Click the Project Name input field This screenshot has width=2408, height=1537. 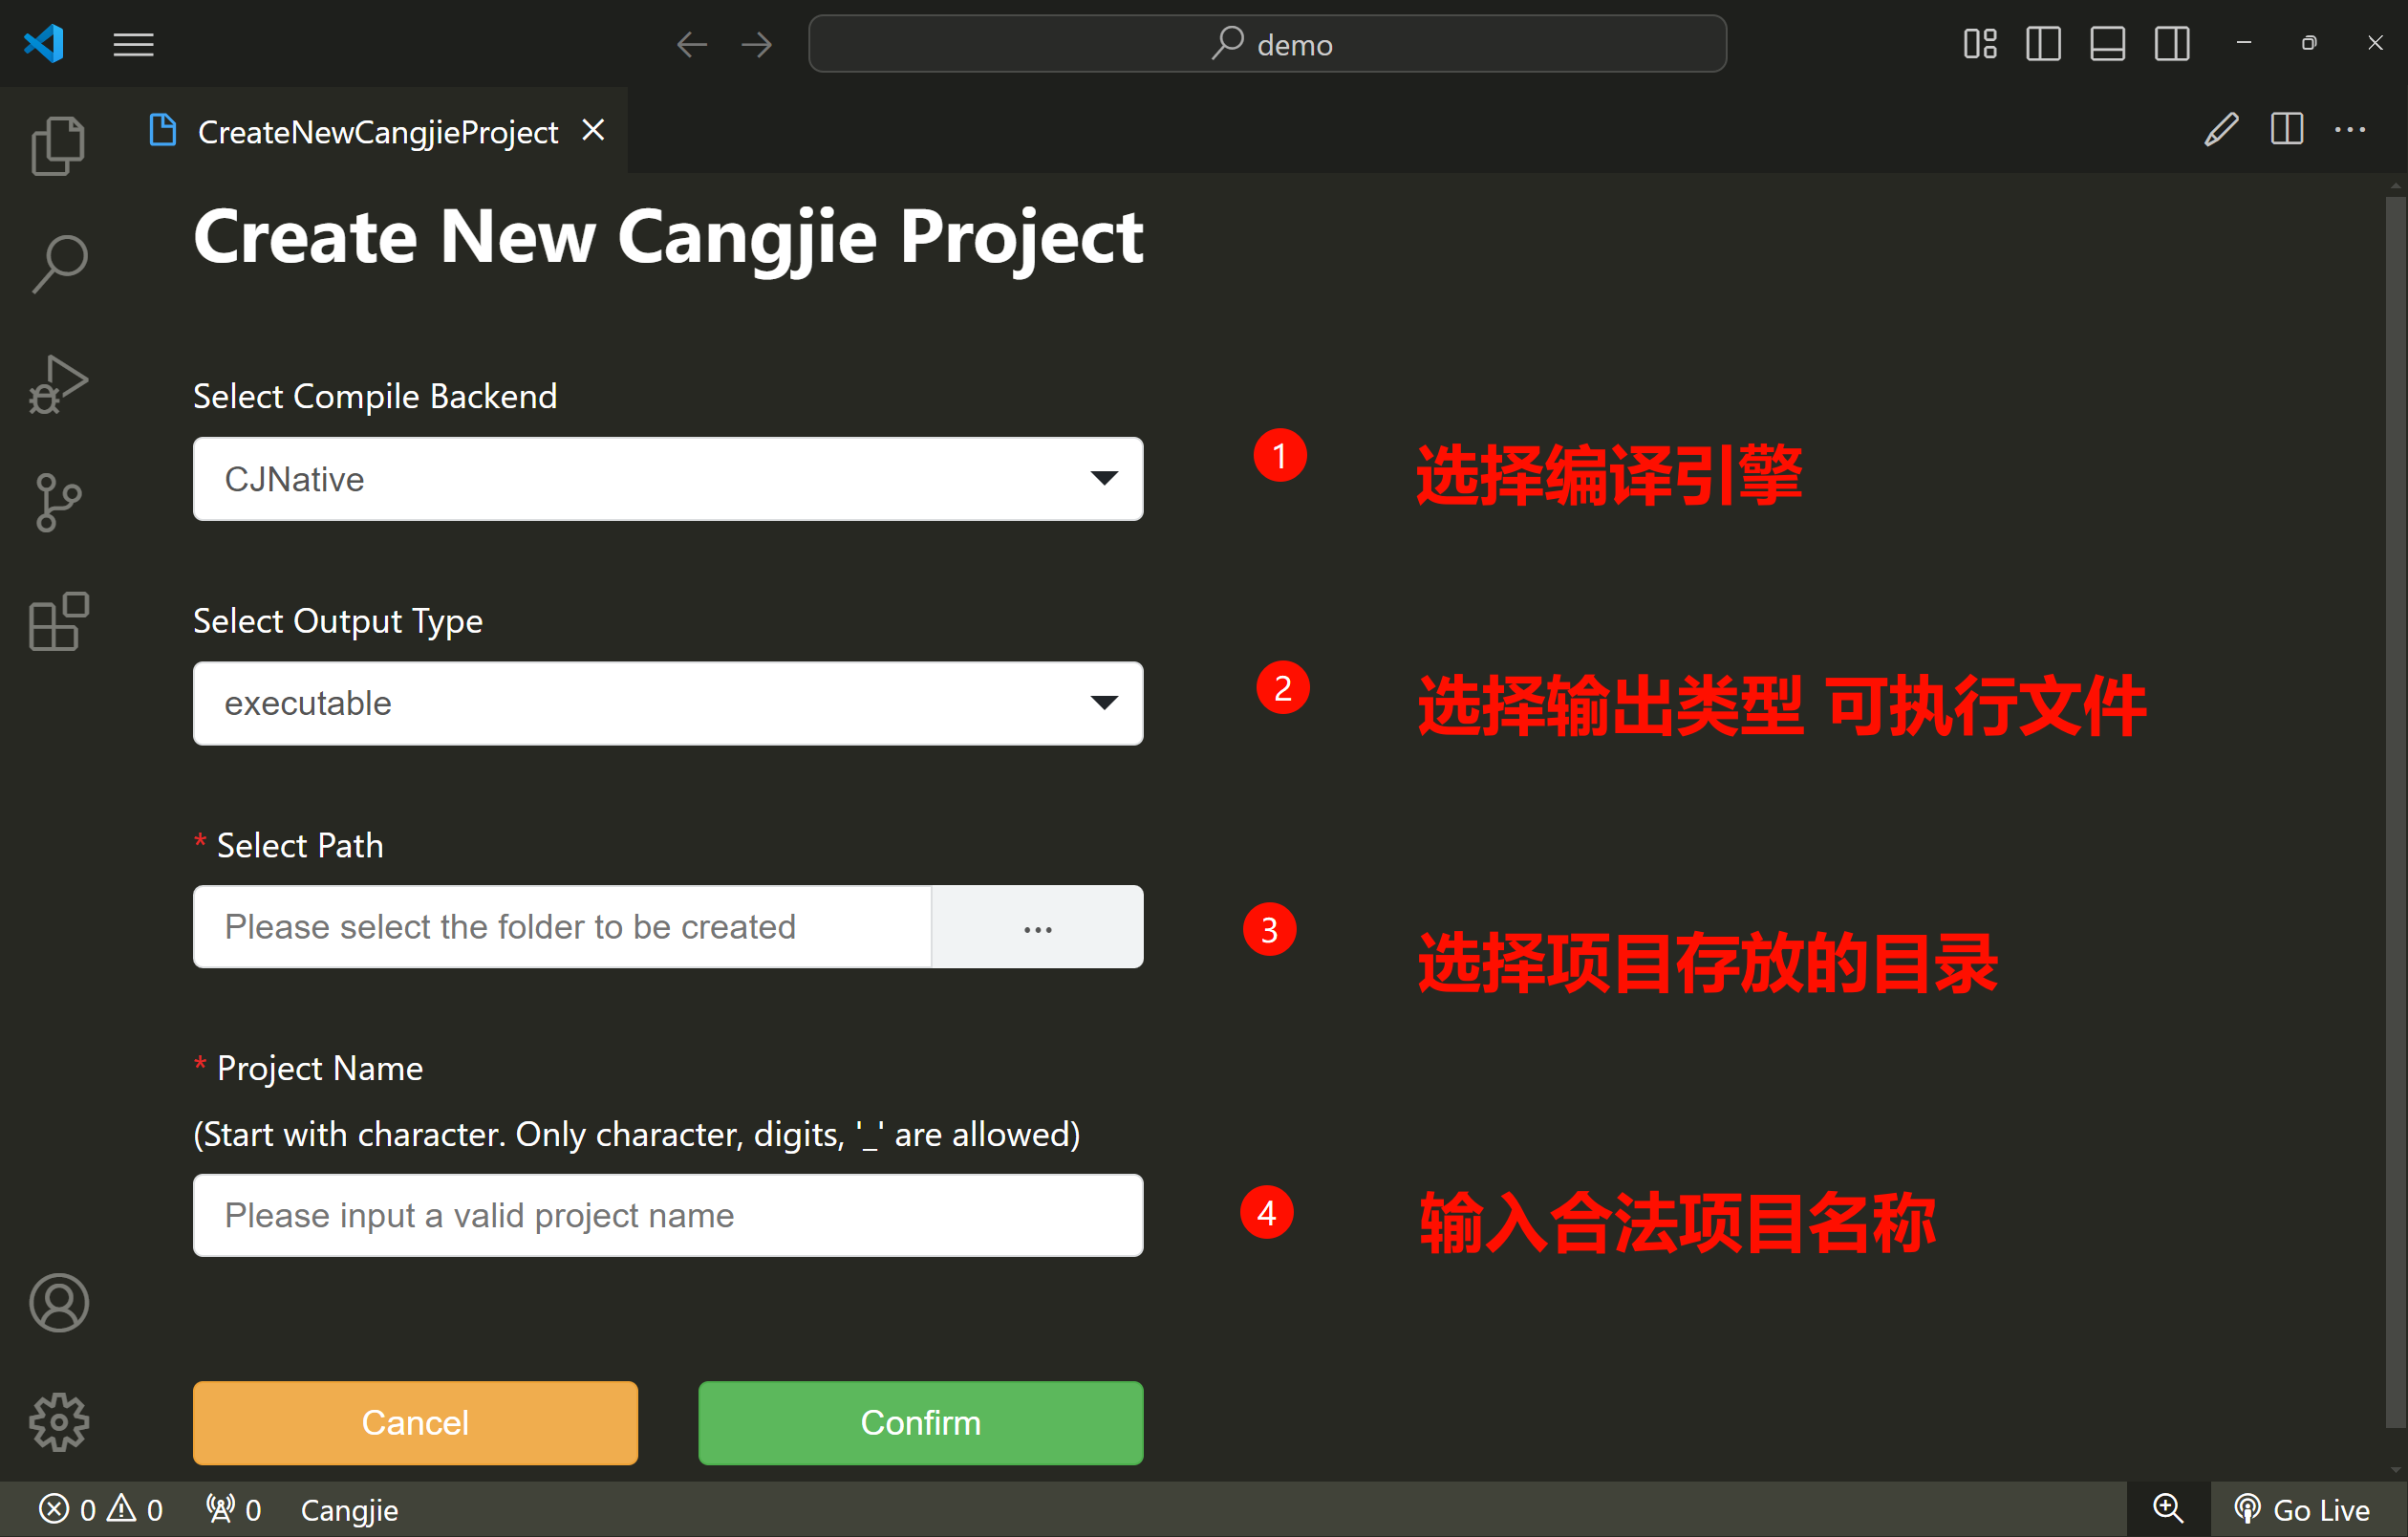(667, 1215)
